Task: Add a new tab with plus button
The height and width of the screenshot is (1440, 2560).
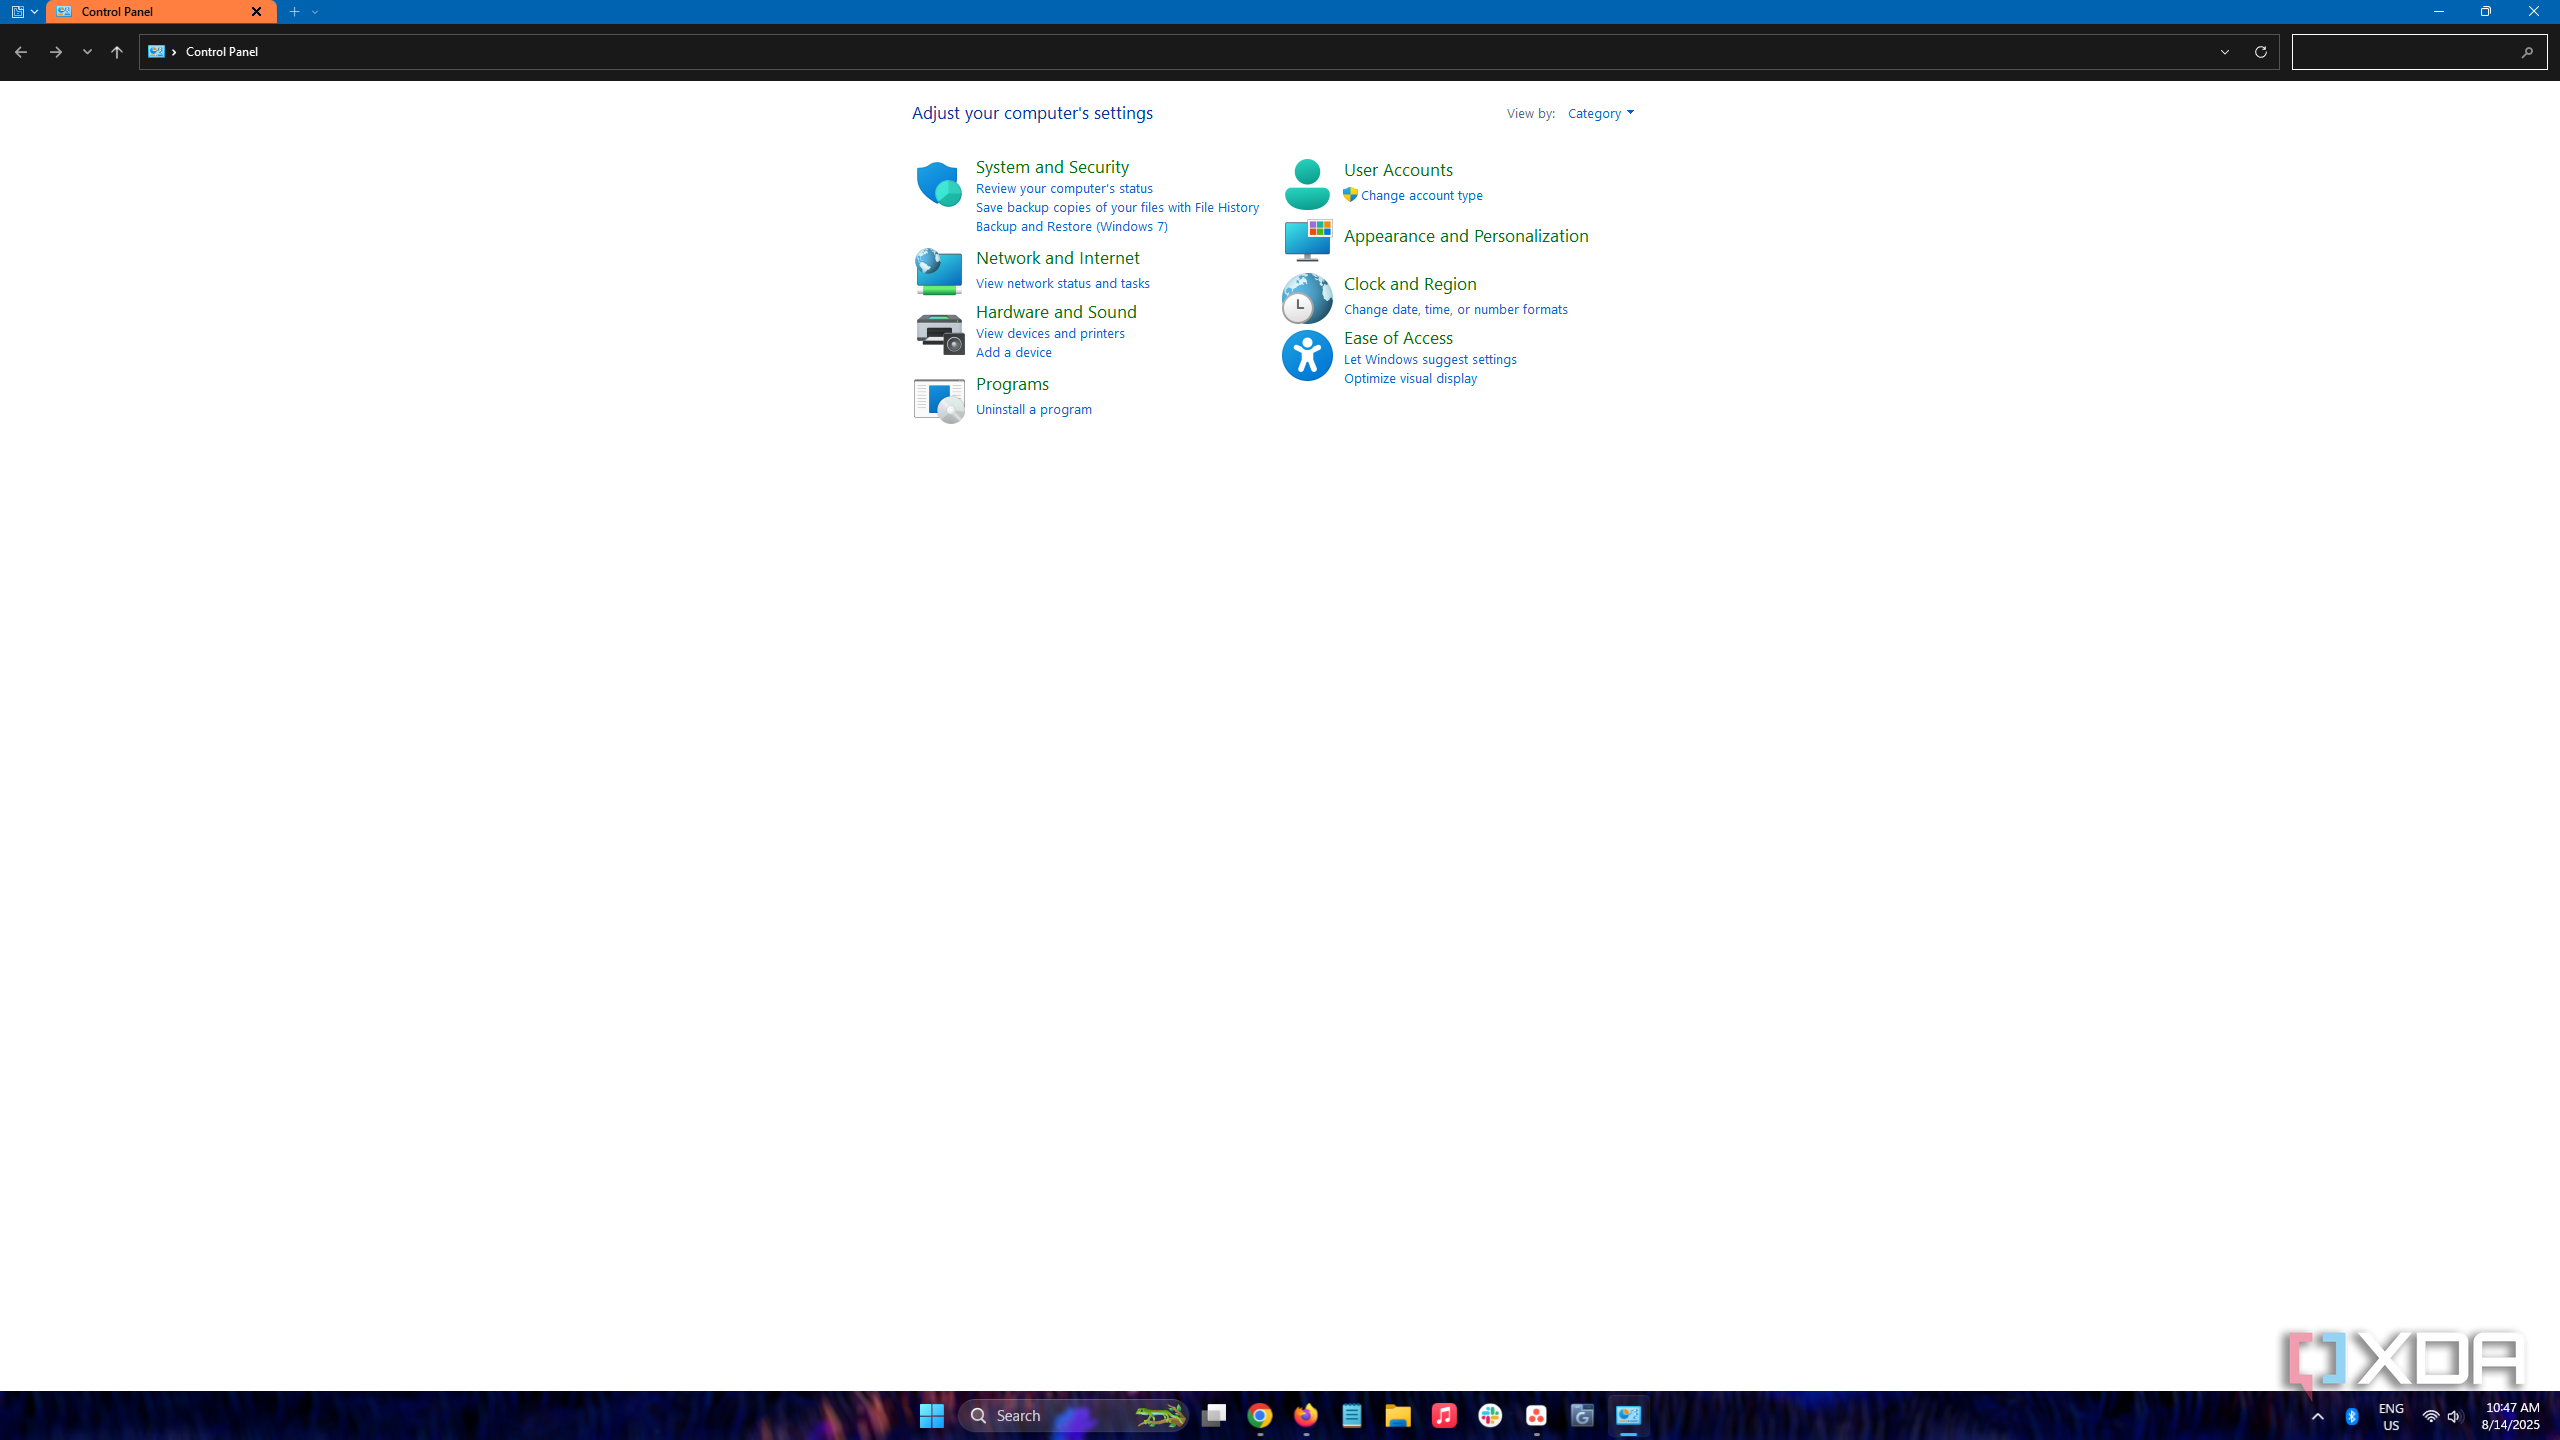Action: click(x=294, y=12)
